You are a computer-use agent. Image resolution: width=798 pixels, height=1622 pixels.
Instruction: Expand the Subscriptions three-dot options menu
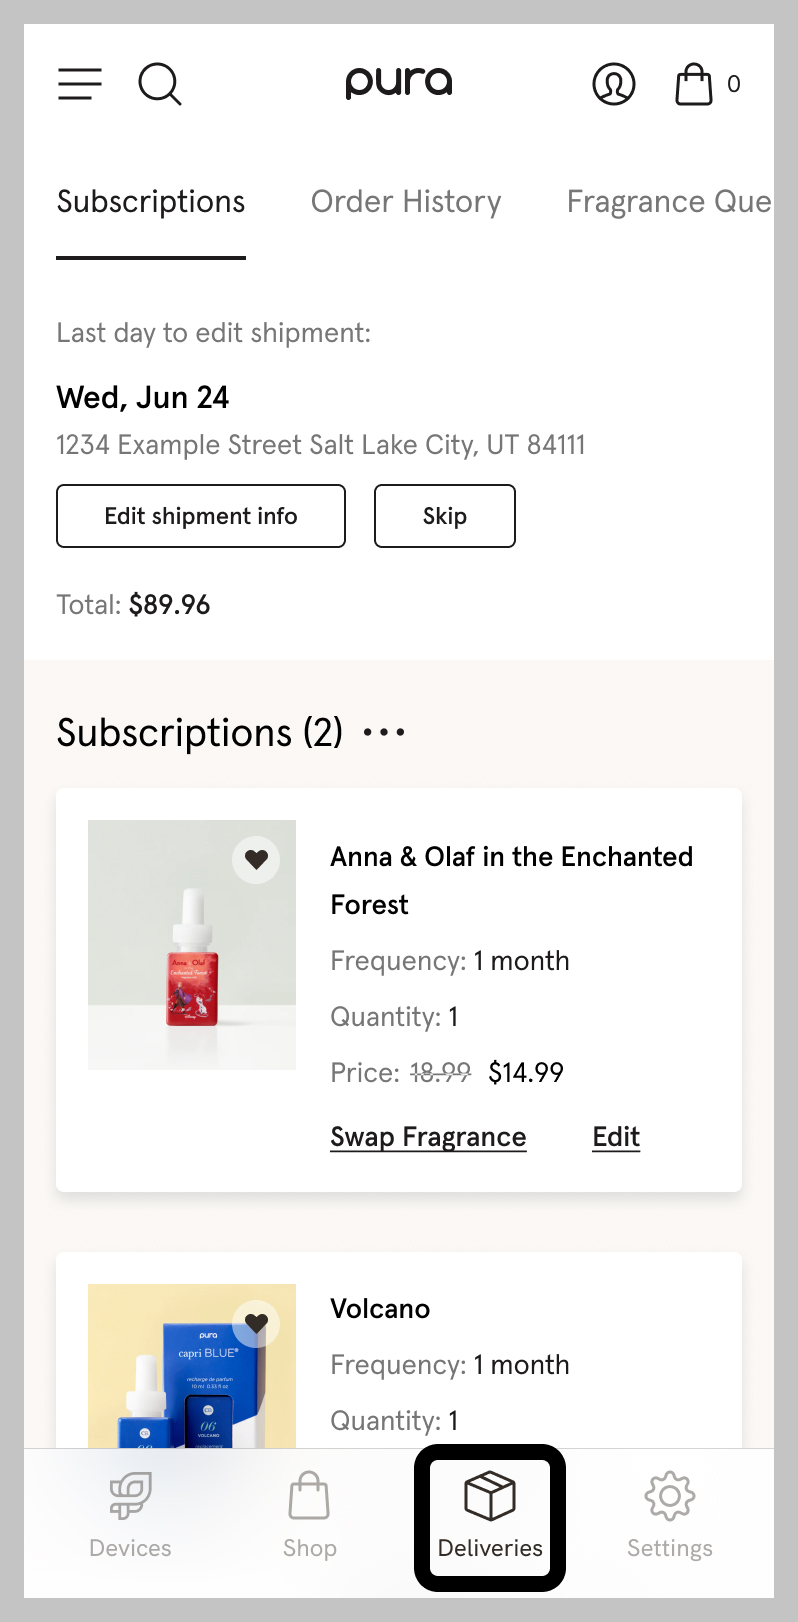[x=384, y=733]
